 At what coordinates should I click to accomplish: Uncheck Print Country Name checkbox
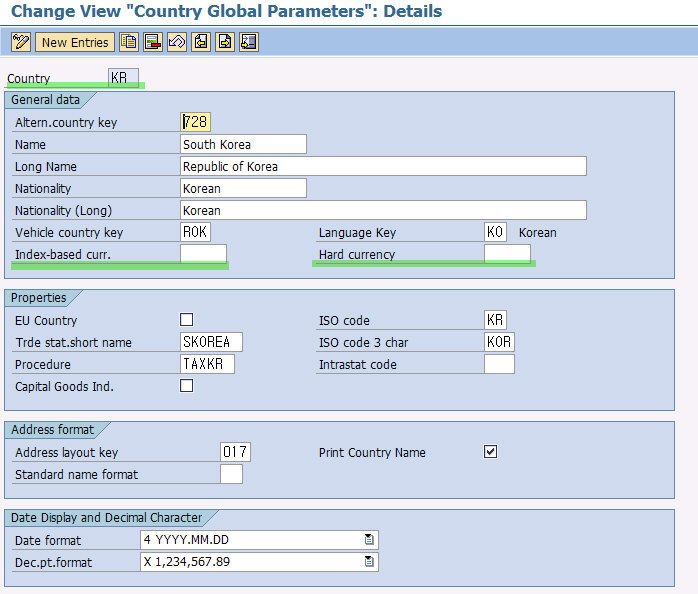[491, 452]
